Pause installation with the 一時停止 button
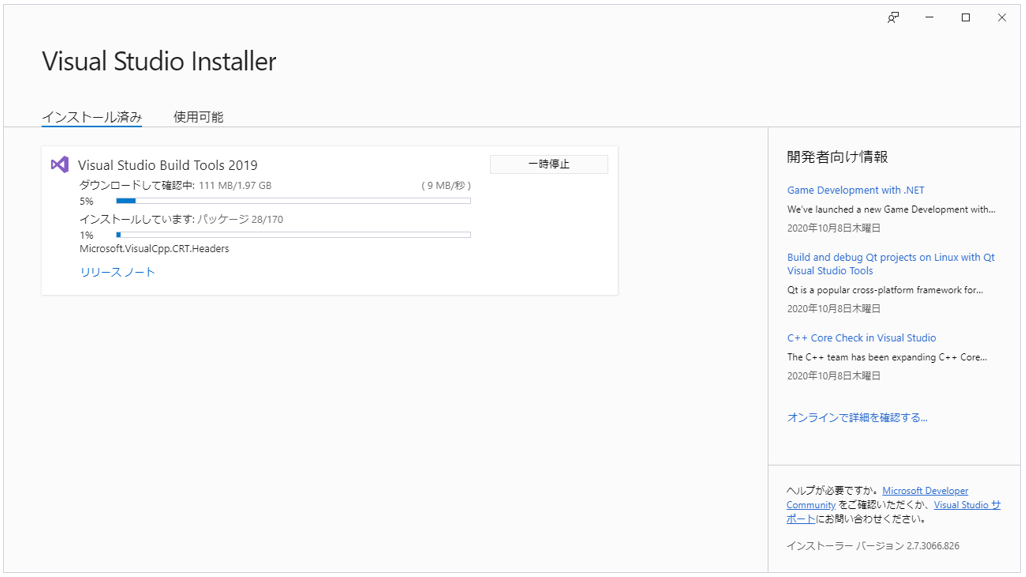Screen dimensions: 1026x577 click(548, 165)
